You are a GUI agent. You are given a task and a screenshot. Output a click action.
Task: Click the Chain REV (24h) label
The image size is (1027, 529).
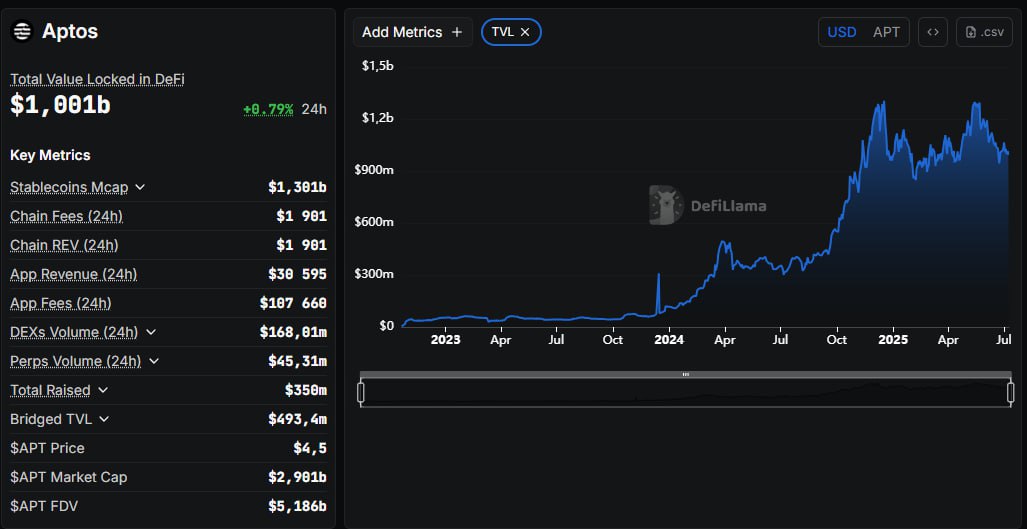tap(64, 245)
